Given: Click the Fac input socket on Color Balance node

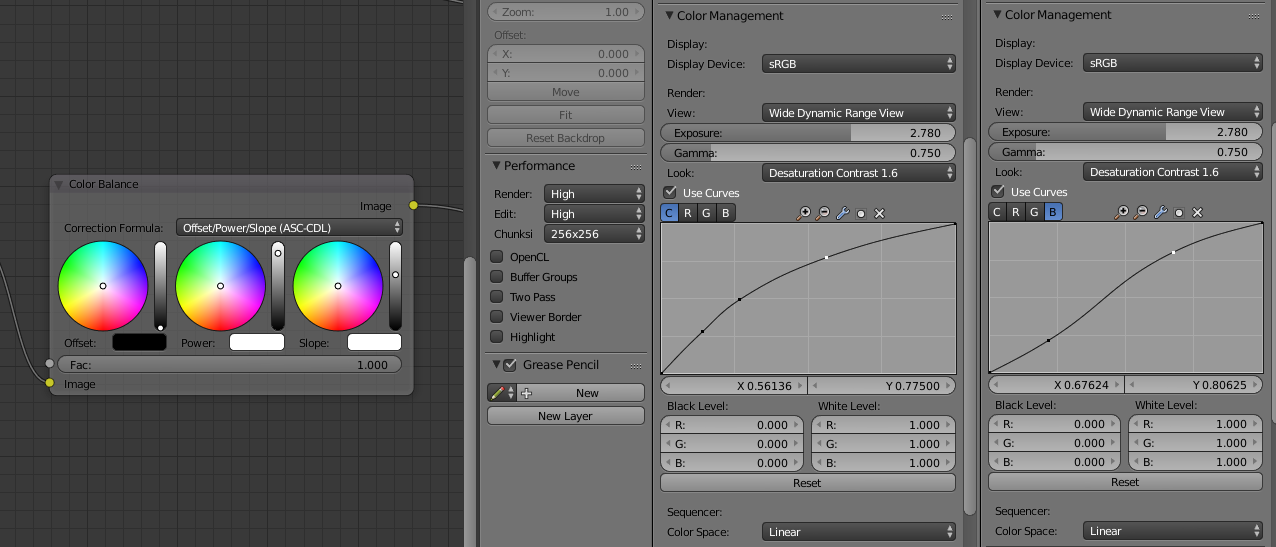Looking at the screenshot, I should pyautogui.click(x=49, y=364).
